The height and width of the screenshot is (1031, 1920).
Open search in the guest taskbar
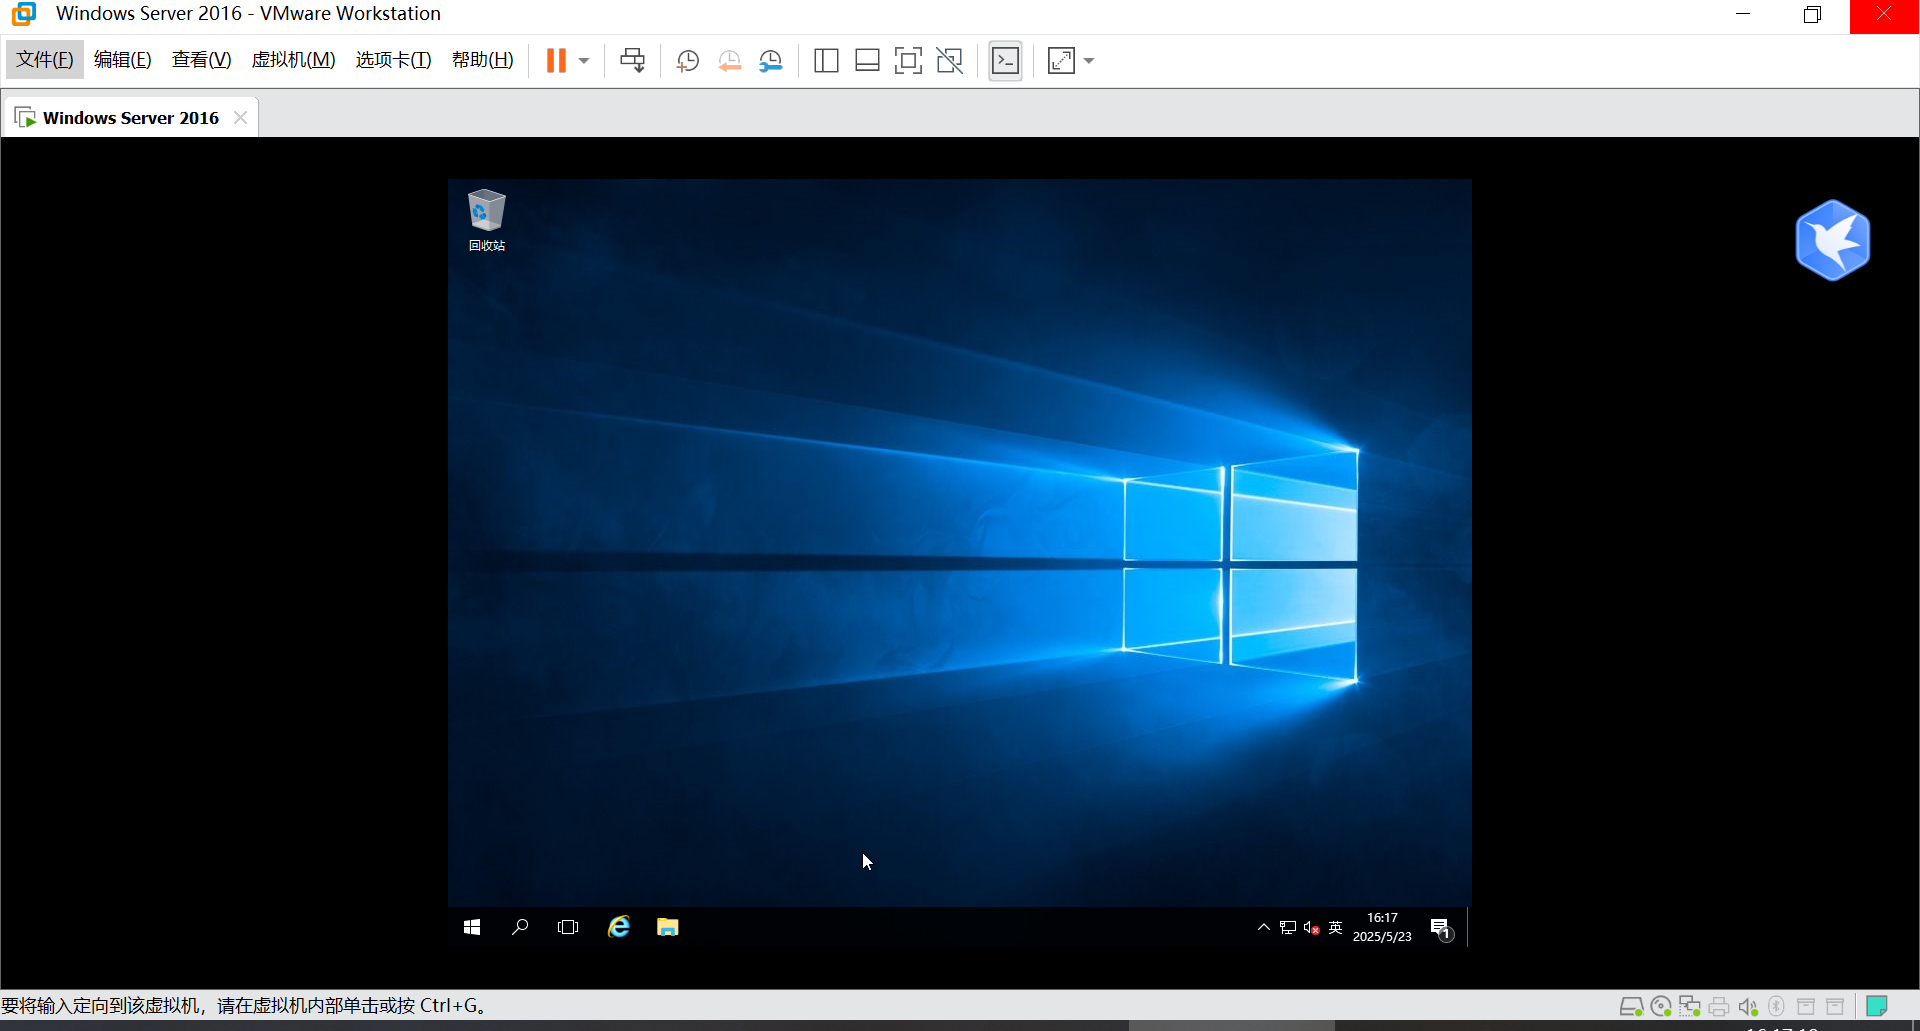tap(520, 928)
